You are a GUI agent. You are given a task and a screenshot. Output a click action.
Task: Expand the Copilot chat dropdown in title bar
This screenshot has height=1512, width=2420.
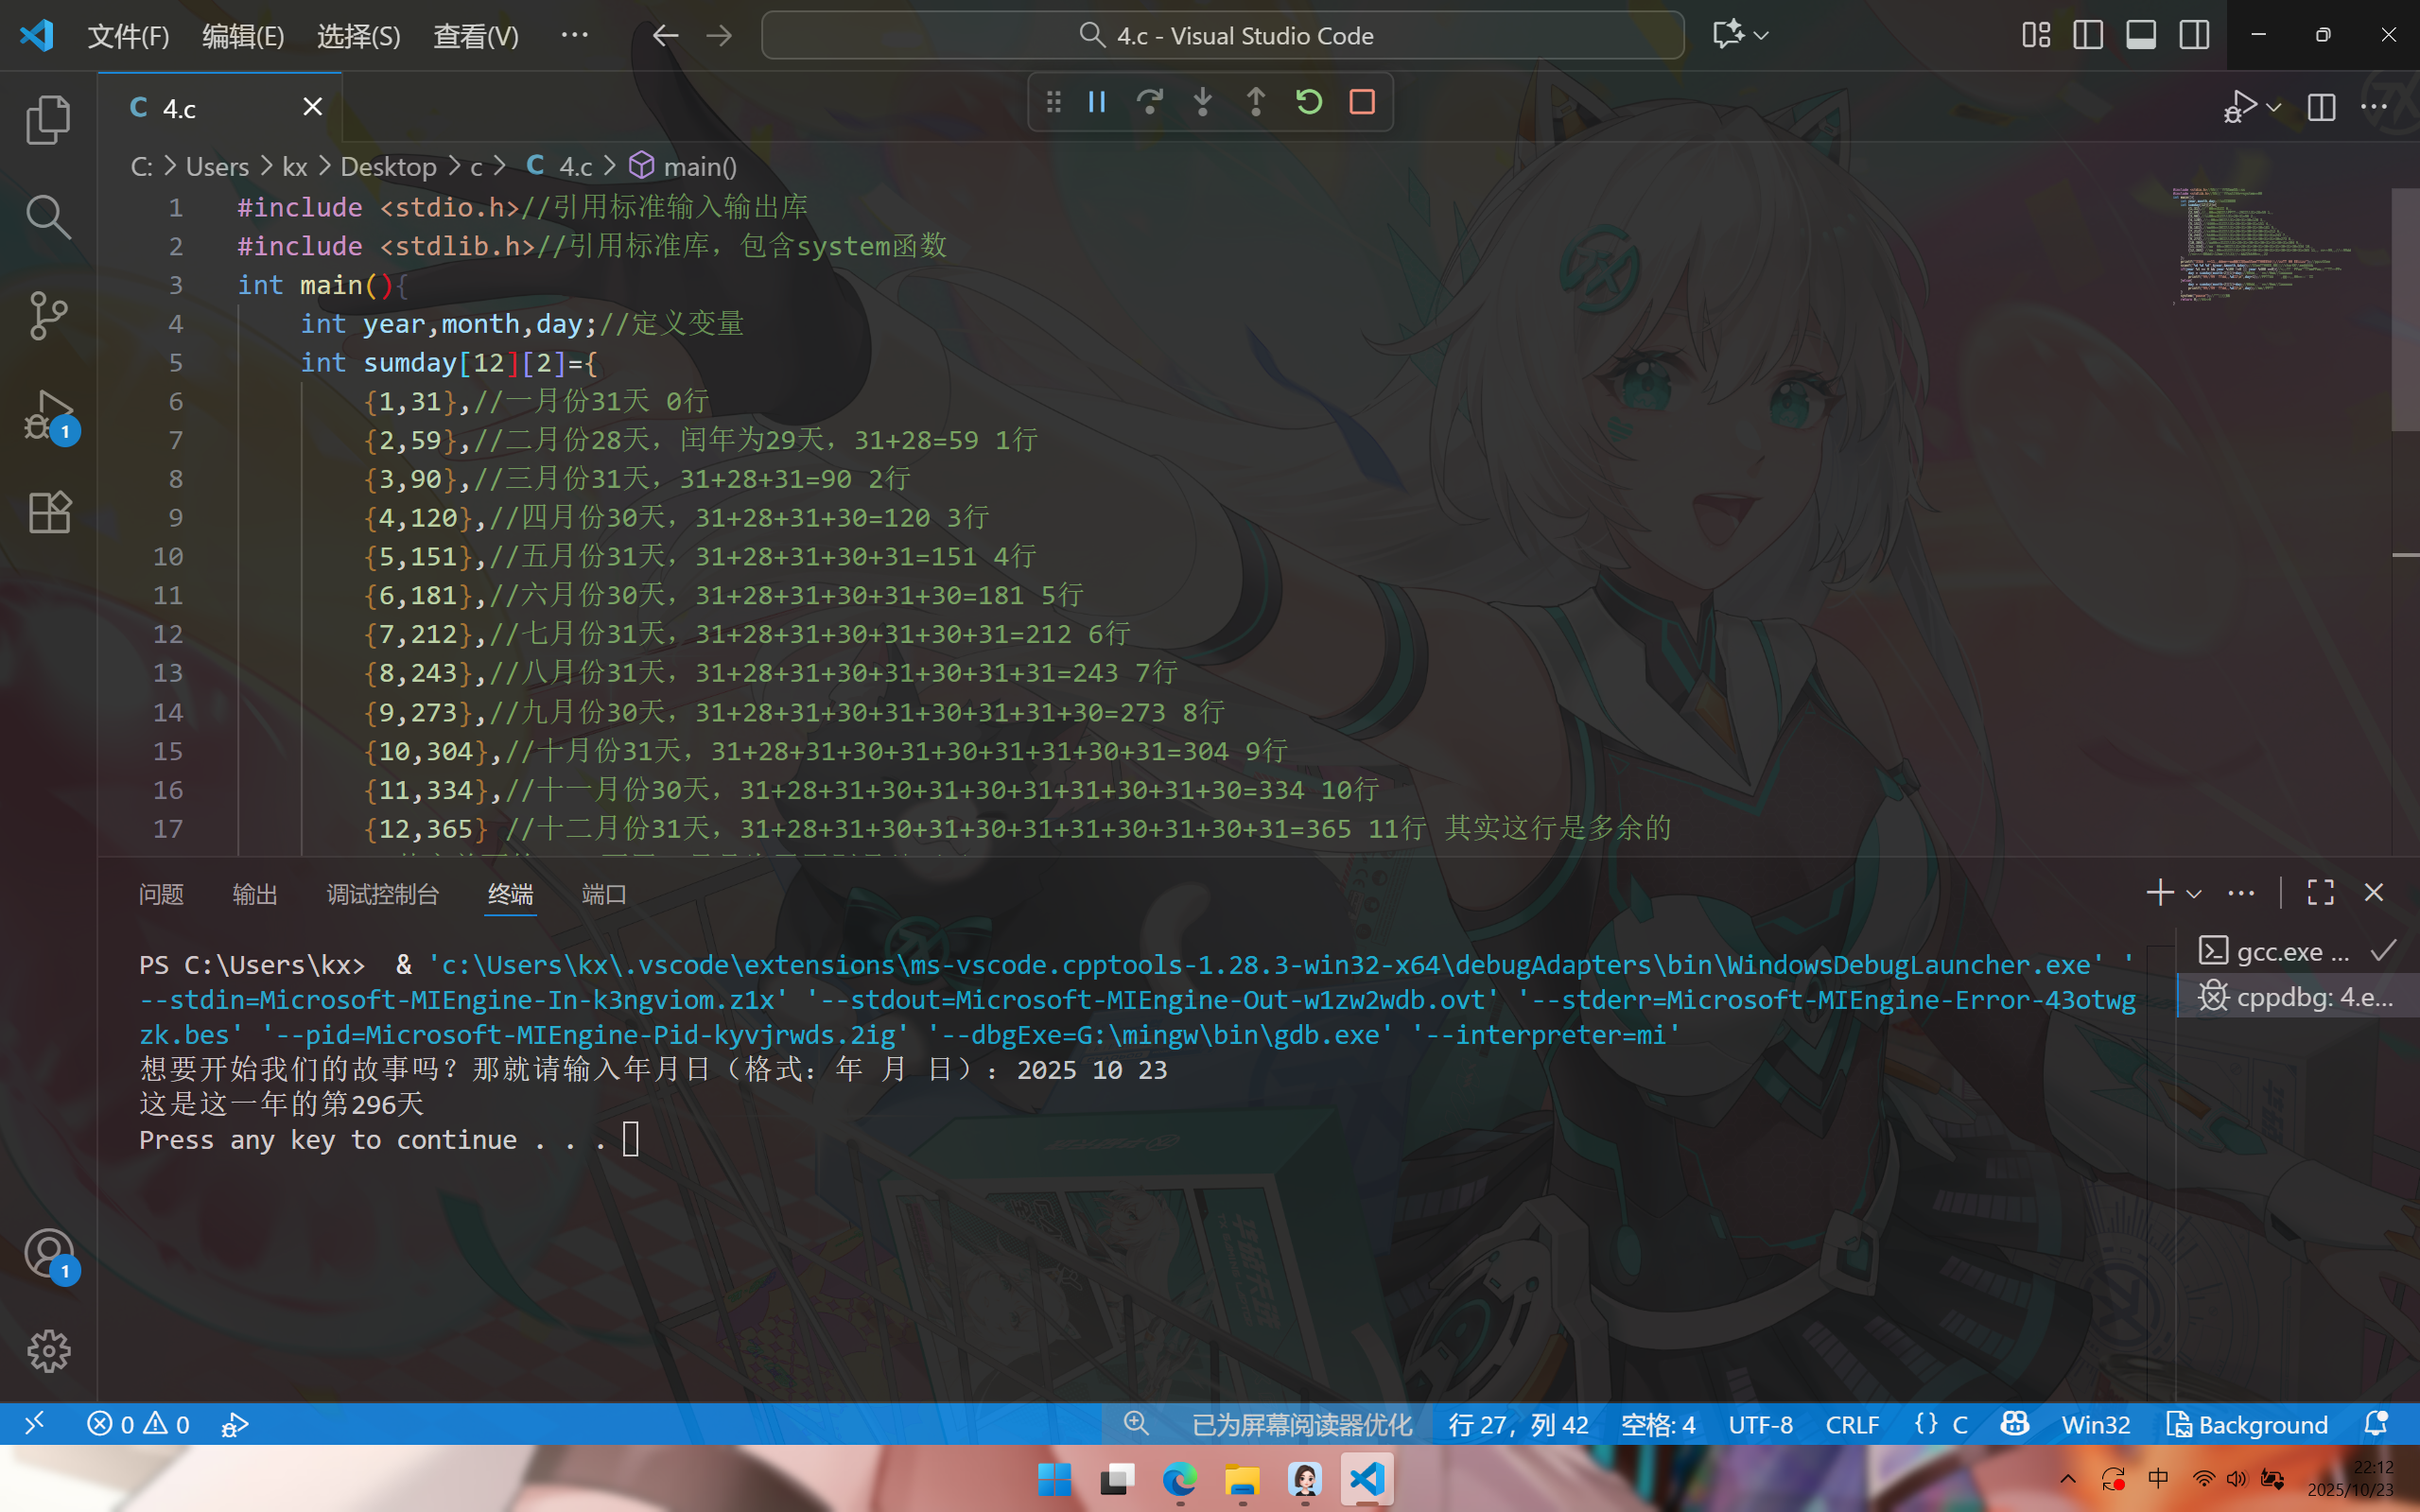(1762, 36)
